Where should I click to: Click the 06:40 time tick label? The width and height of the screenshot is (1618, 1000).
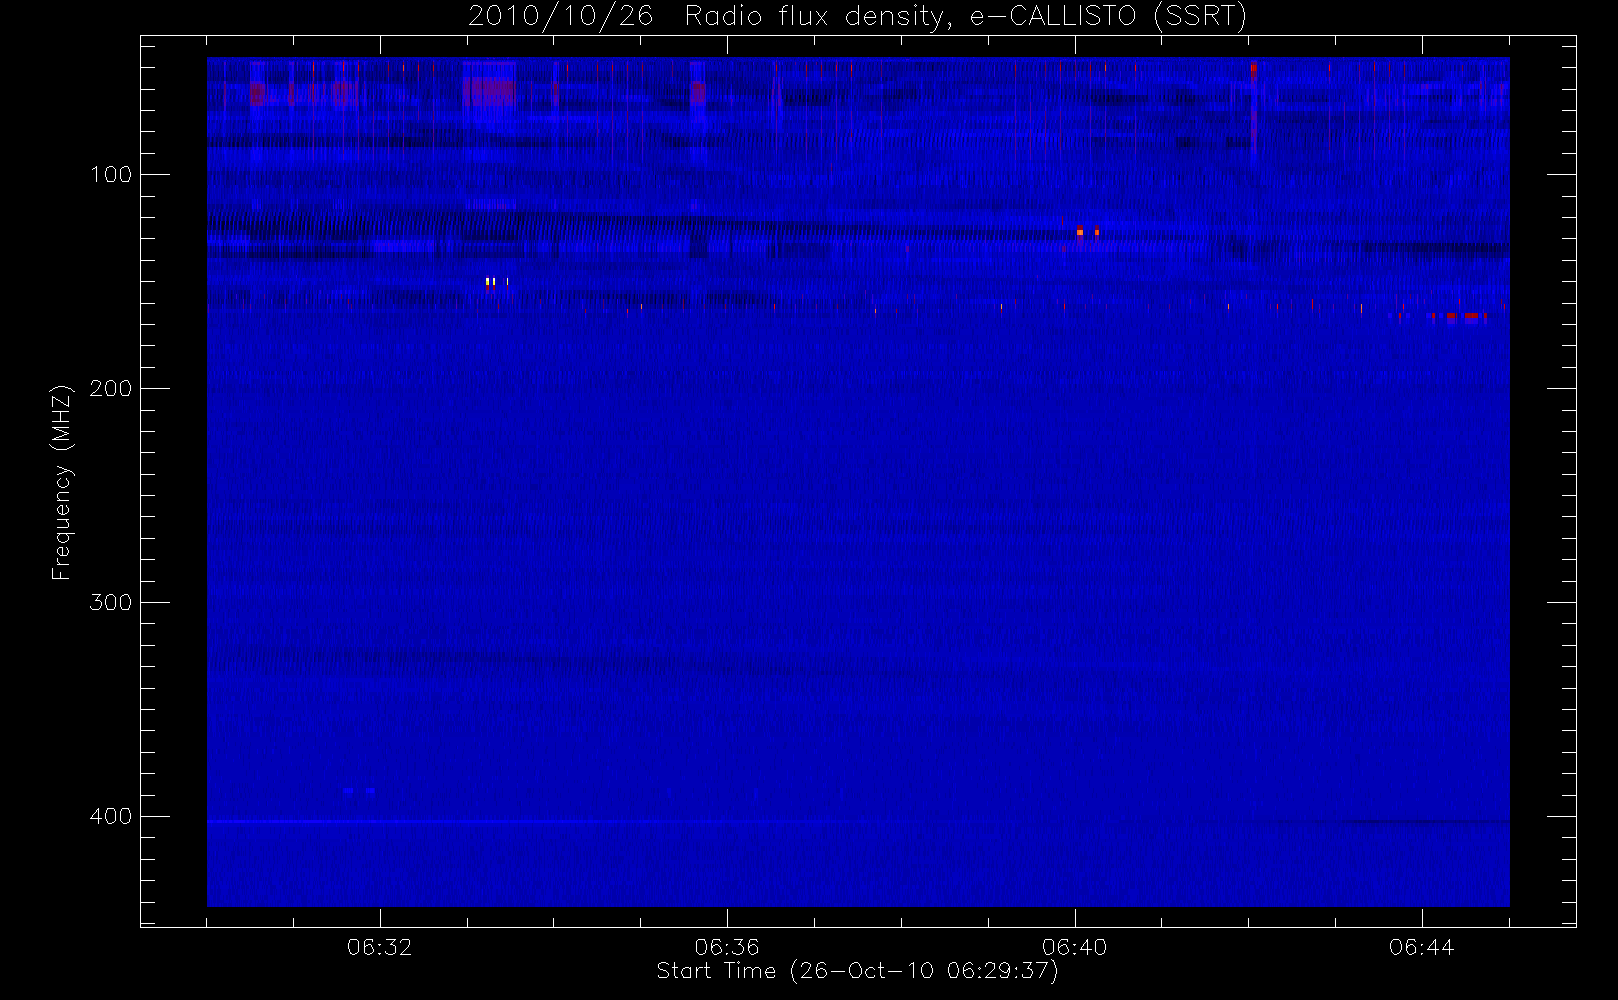(1074, 947)
